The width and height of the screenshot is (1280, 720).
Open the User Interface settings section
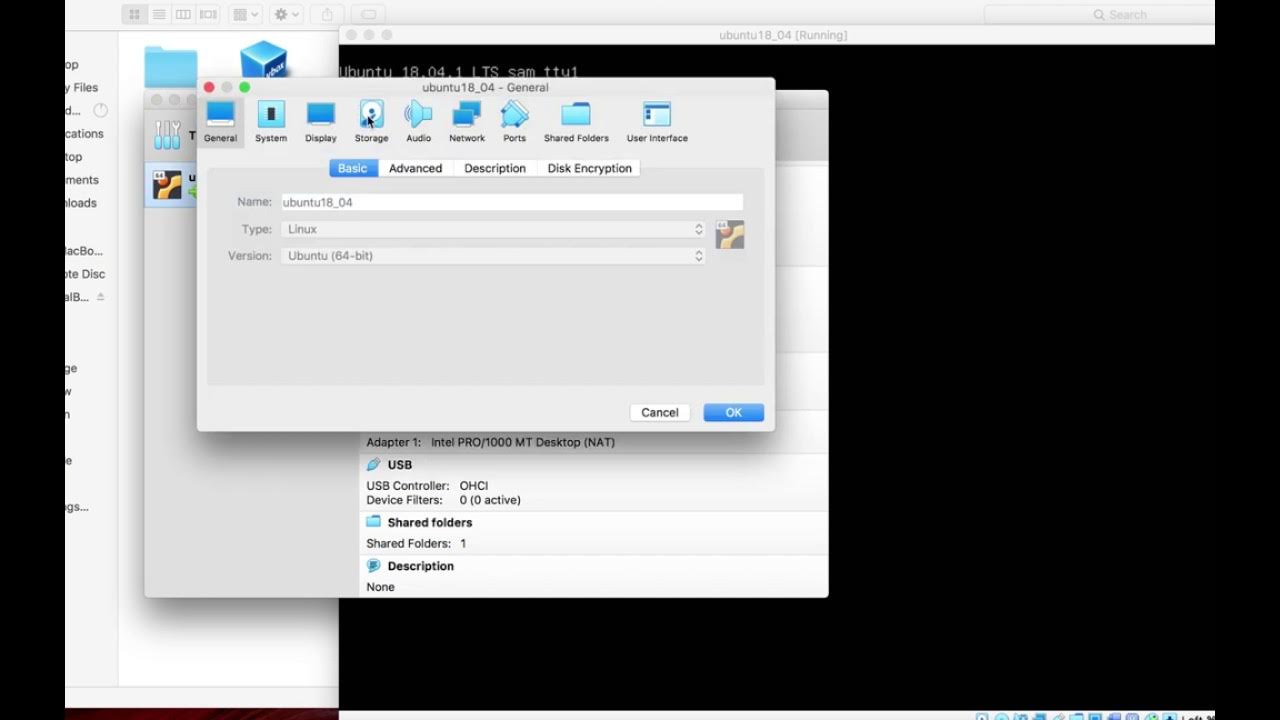click(657, 122)
